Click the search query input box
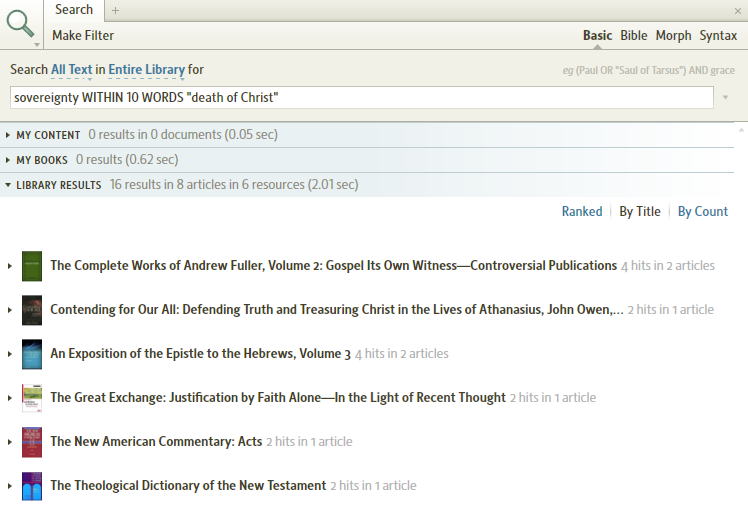The image size is (748, 525). 362,97
